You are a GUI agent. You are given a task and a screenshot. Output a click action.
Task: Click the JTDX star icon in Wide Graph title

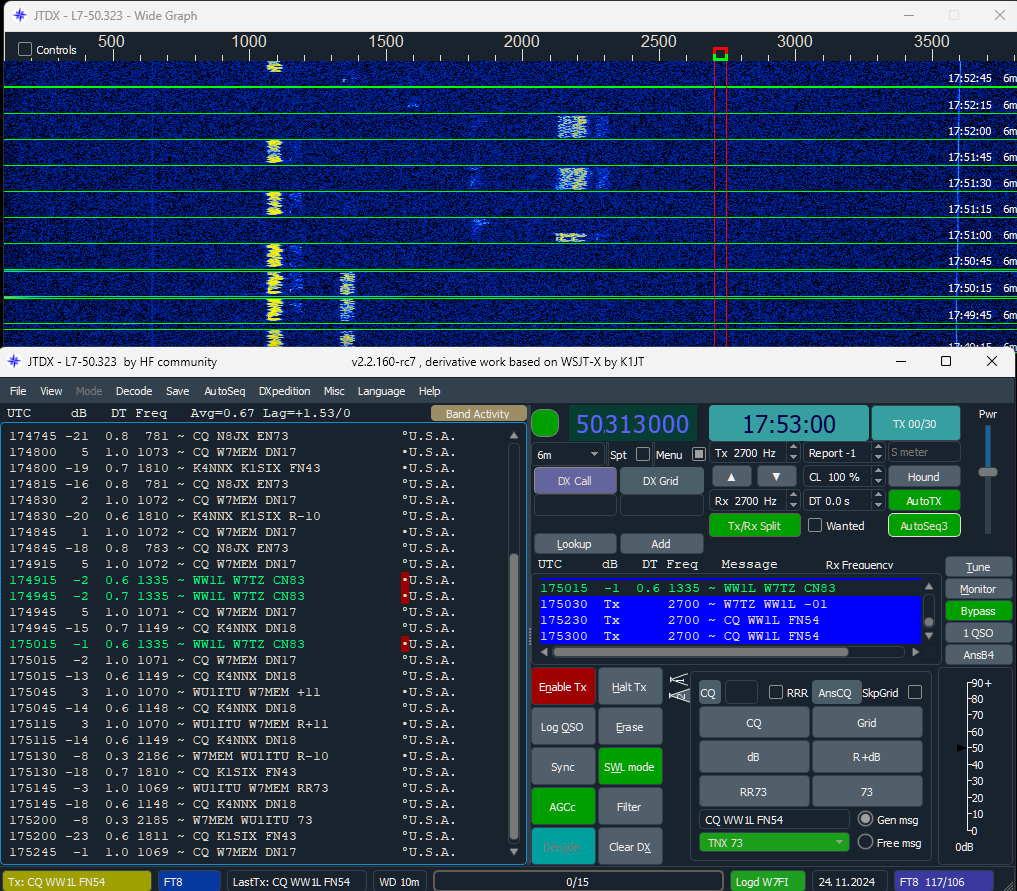20,16
